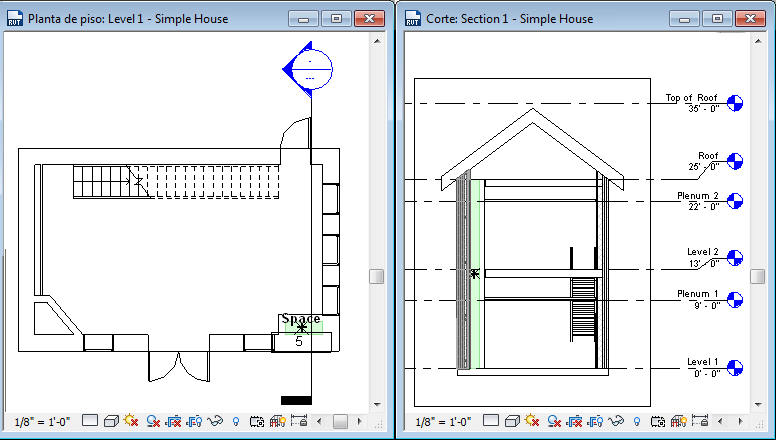Click the RVT icon in Section 1 title bar
776x440 pixels.
click(413, 19)
